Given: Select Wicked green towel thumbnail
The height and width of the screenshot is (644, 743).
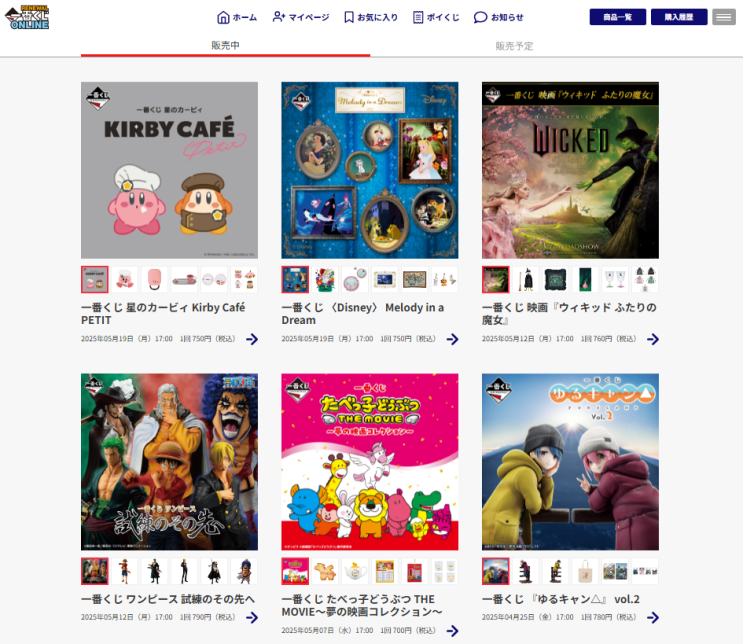Looking at the screenshot, I should click(x=585, y=280).
